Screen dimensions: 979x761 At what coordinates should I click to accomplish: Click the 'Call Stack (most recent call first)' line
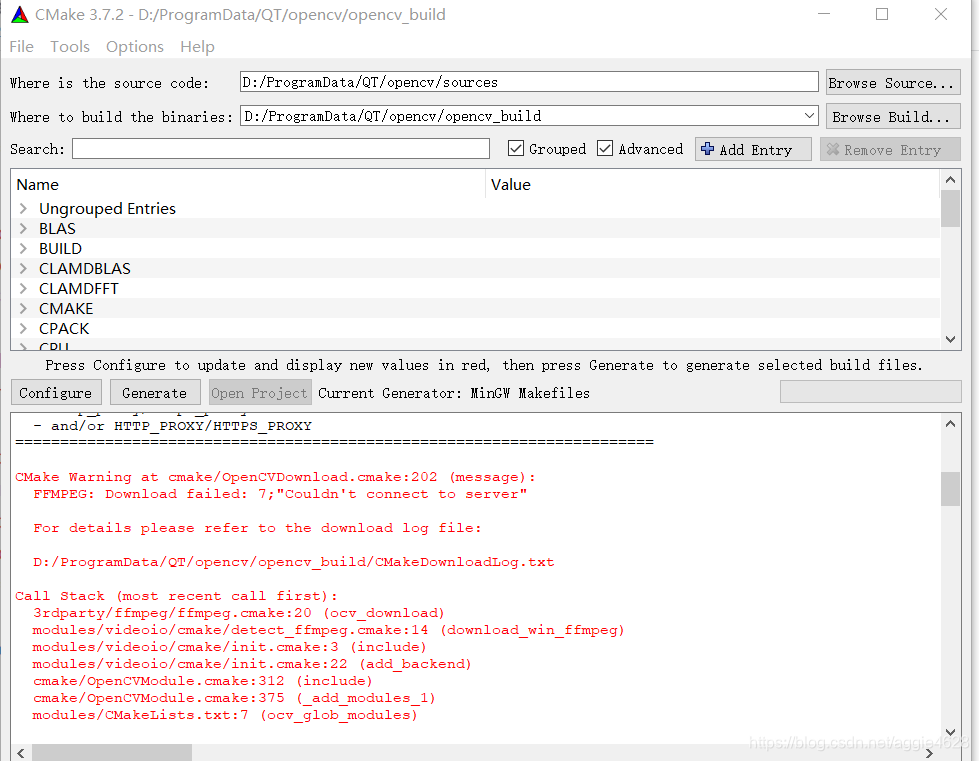tap(176, 596)
